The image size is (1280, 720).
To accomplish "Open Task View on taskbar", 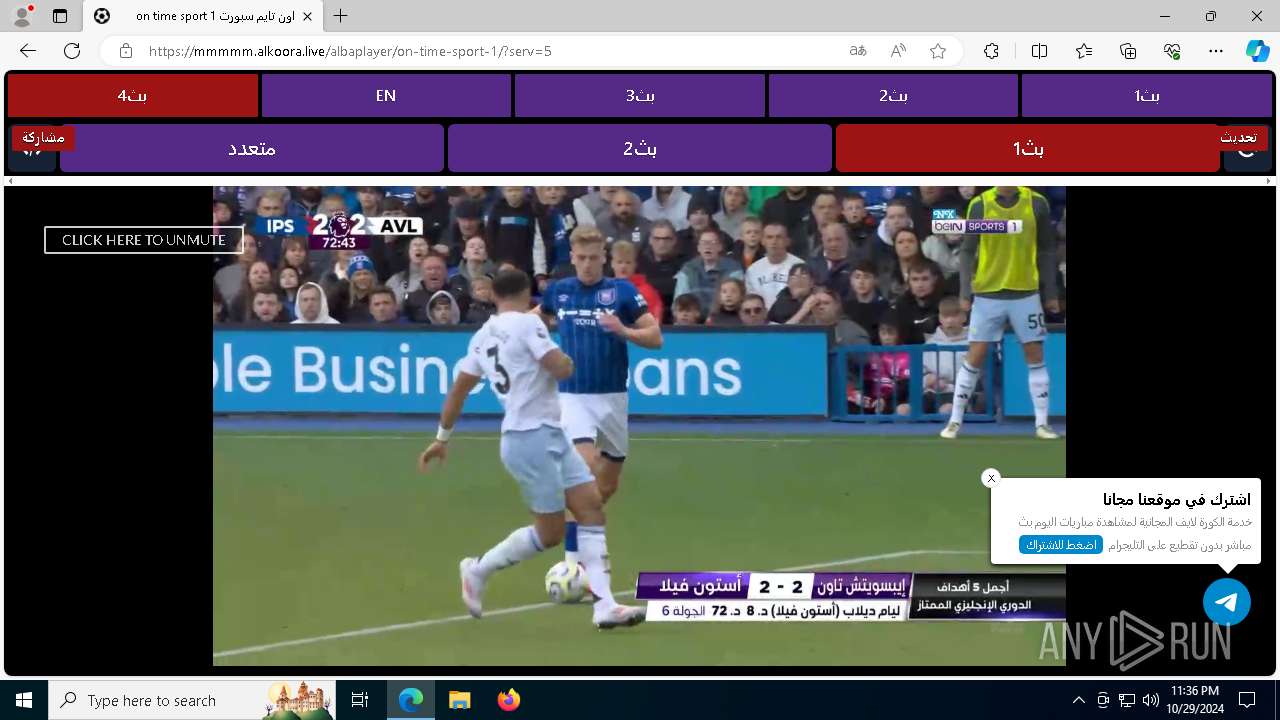I will coord(360,700).
